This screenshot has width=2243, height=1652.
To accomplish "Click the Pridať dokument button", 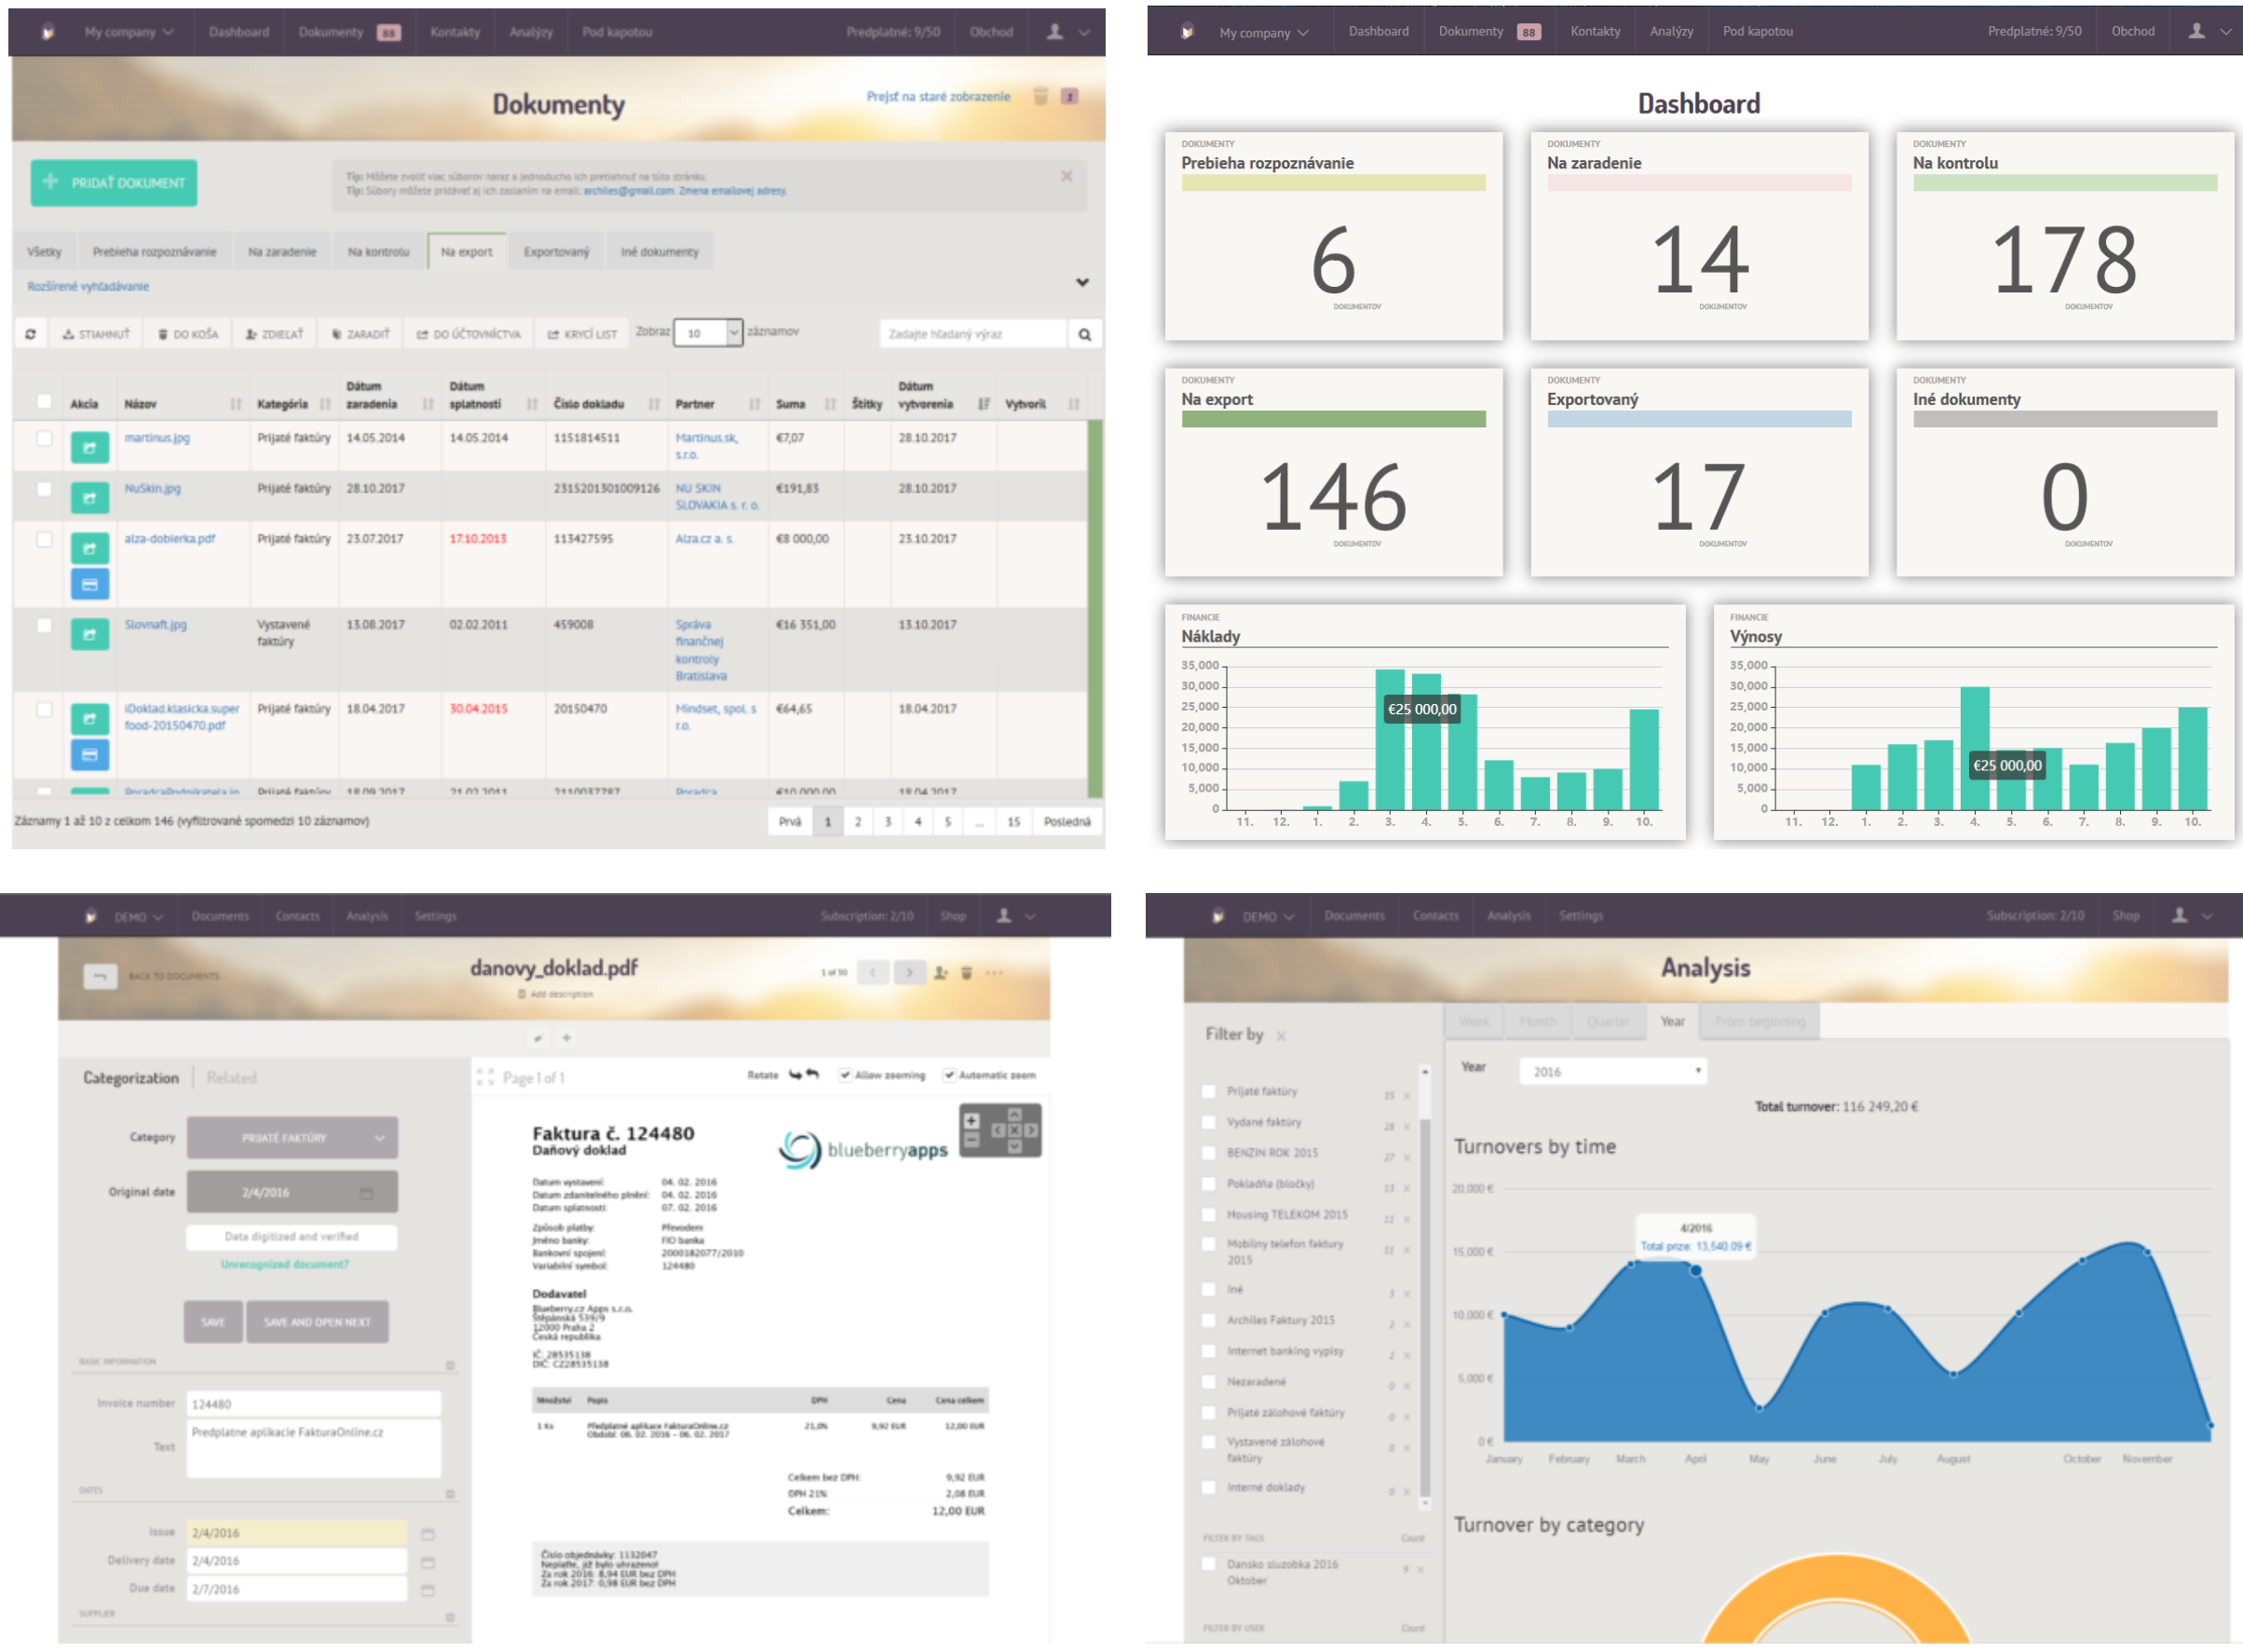I will coord(114,183).
